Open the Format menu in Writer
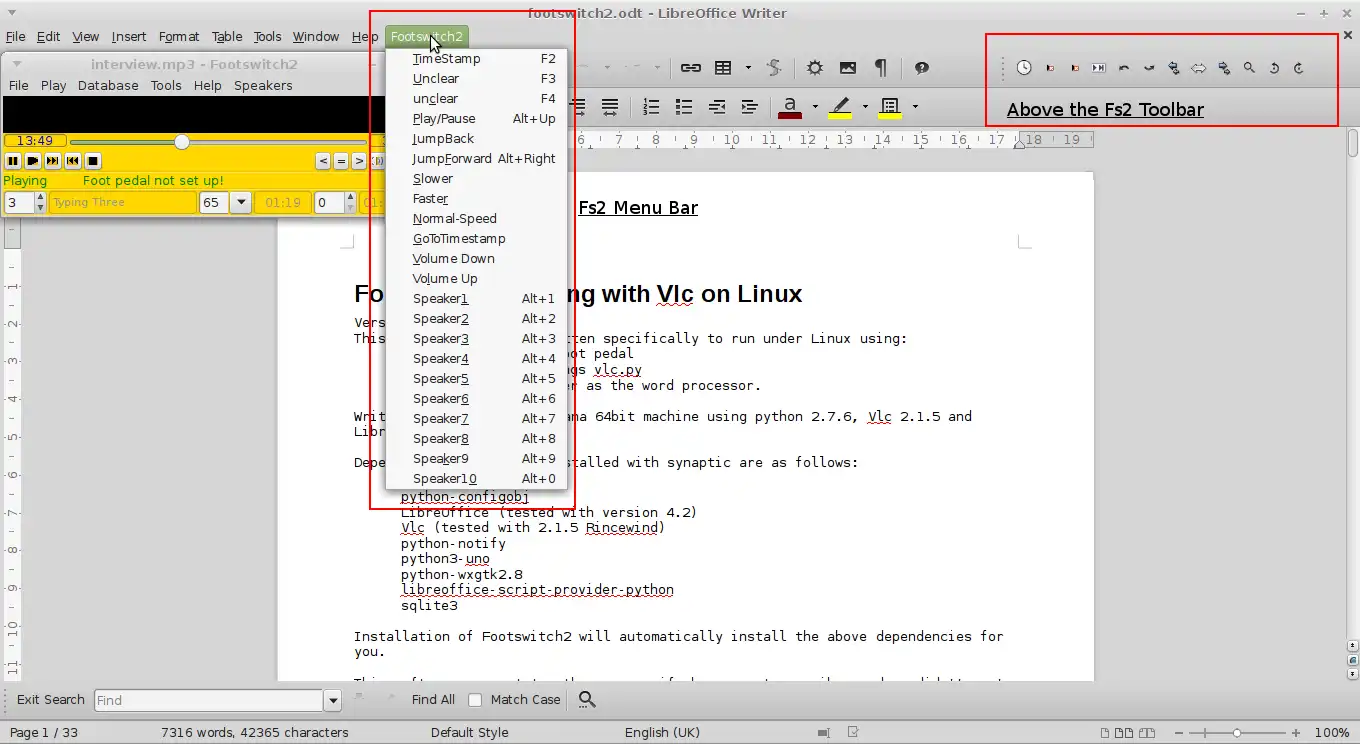 point(179,37)
